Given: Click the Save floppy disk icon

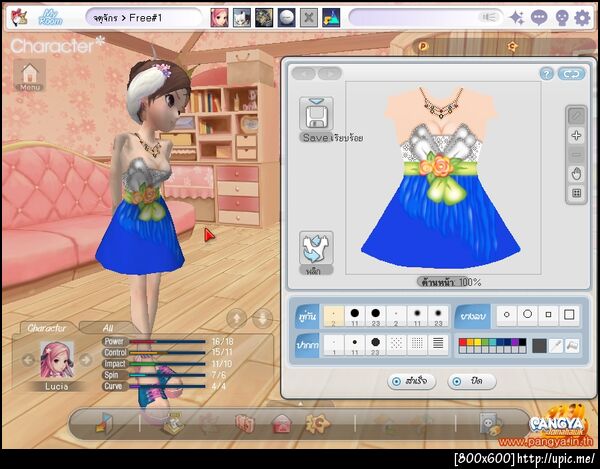Looking at the screenshot, I should (x=316, y=114).
